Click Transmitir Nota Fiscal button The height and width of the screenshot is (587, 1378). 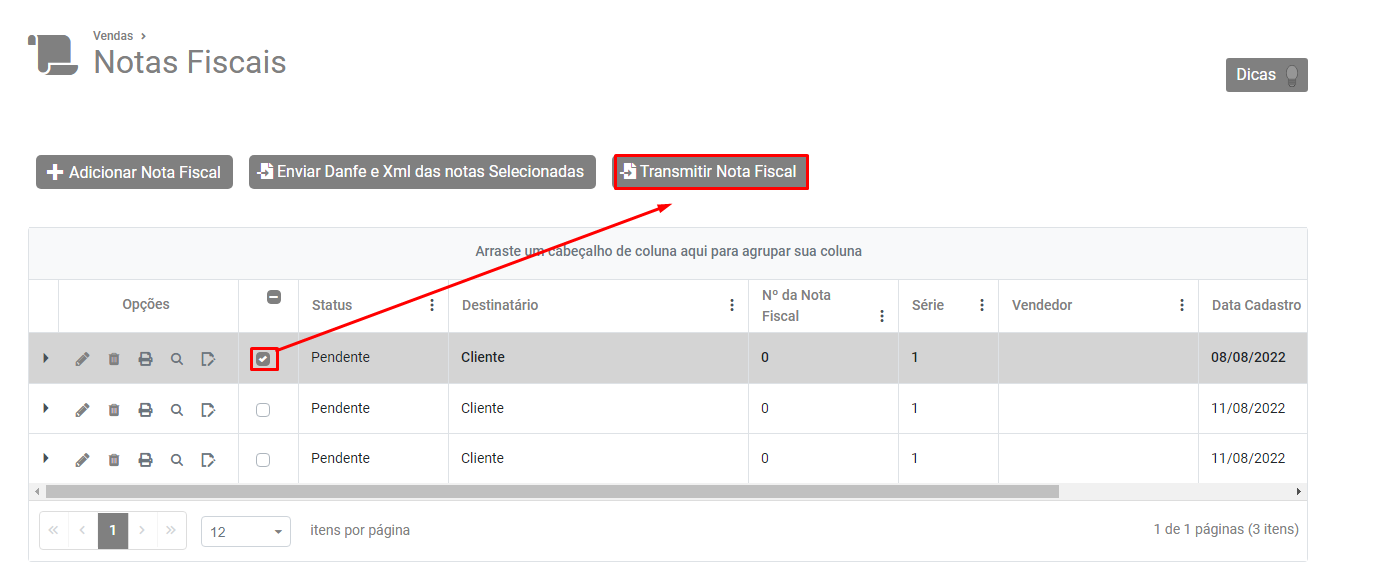tap(710, 172)
